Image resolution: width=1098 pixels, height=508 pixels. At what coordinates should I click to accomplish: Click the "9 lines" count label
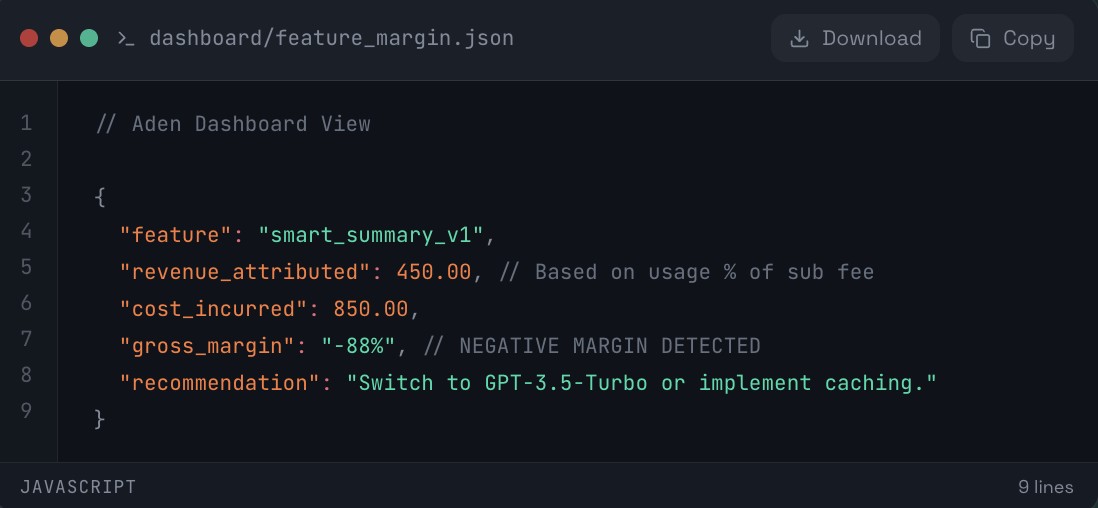pos(1045,487)
